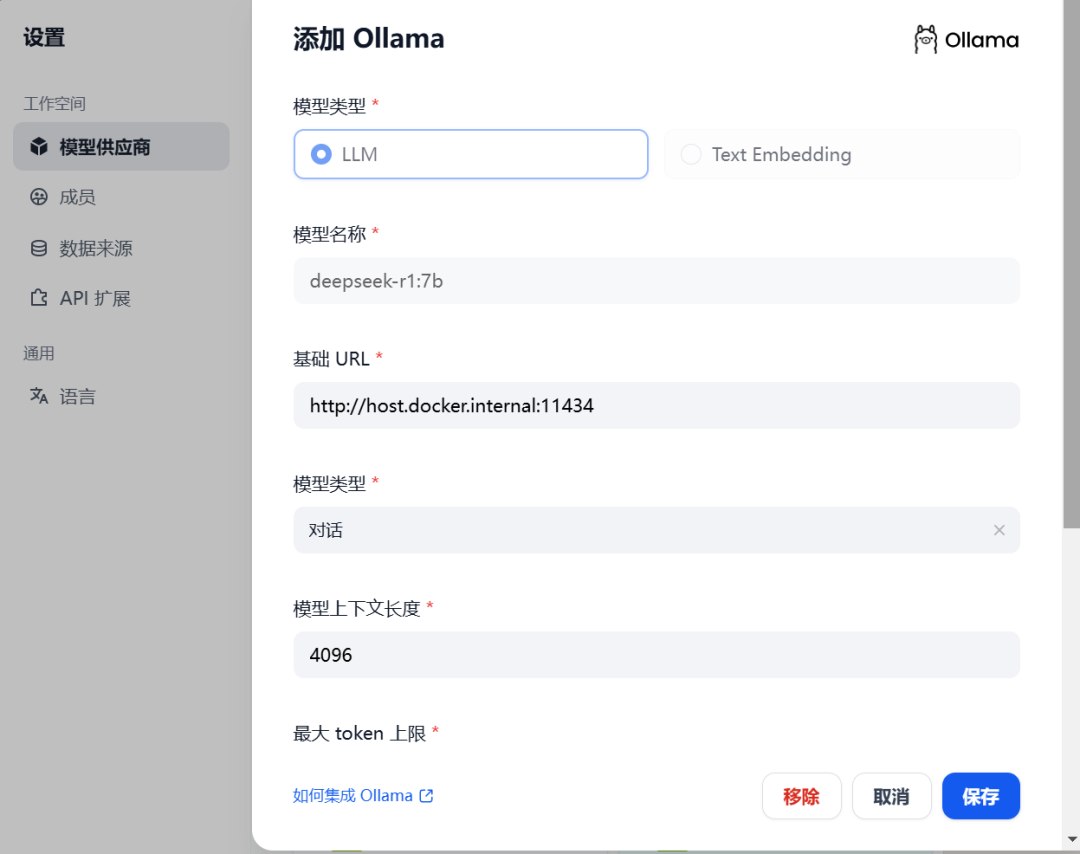Open API 扩展 in settings sidebar

click(121, 298)
